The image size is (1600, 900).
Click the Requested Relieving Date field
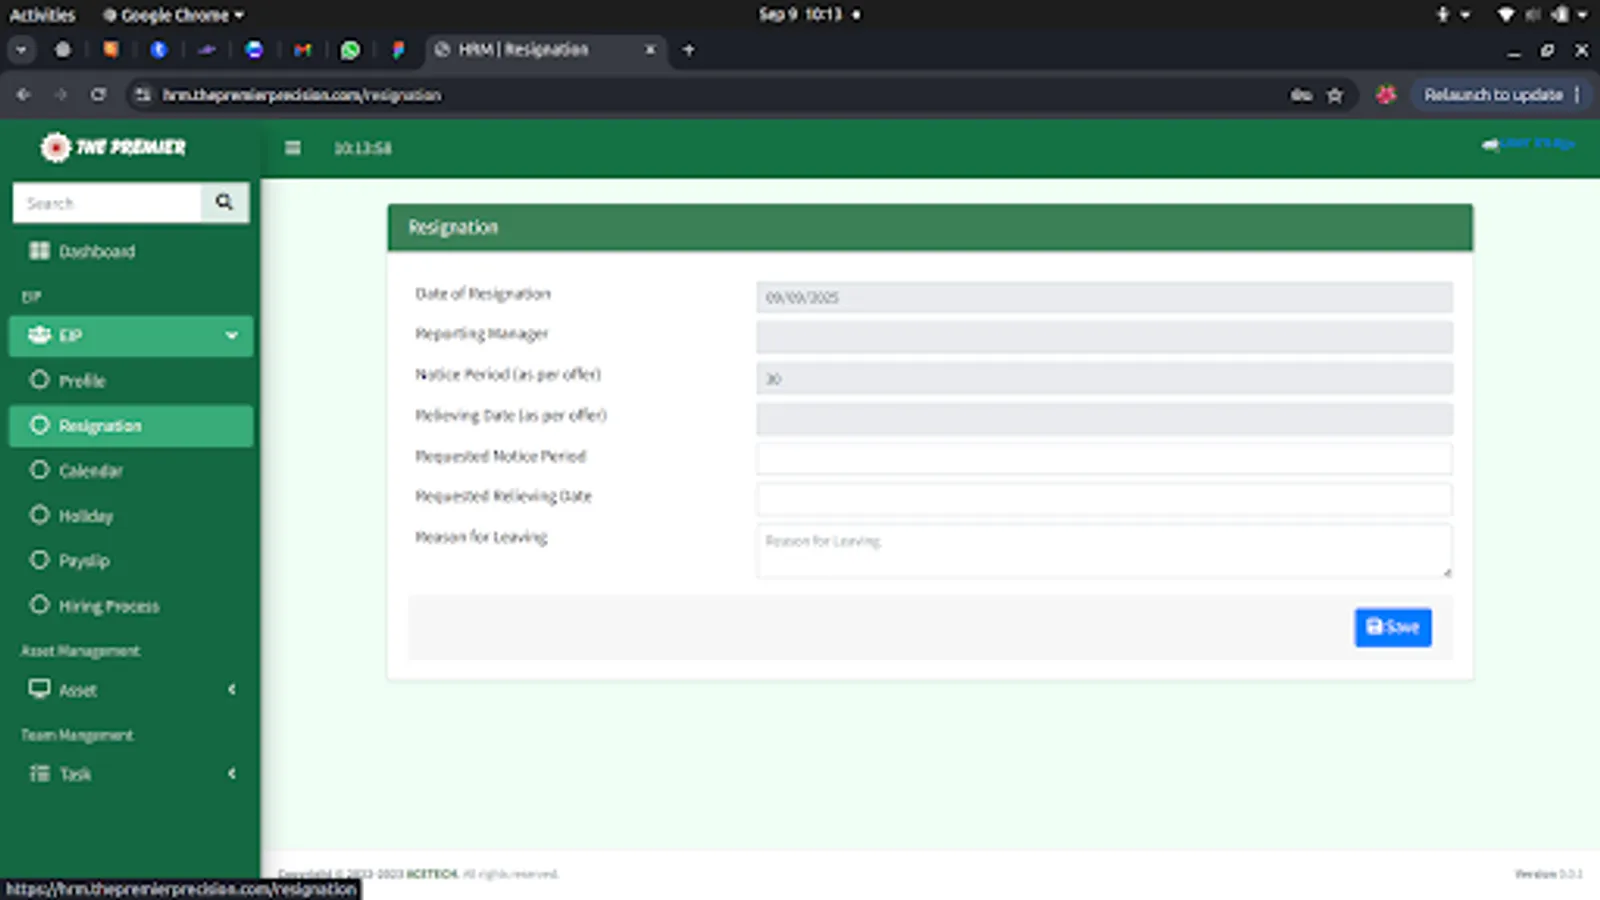coord(1104,498)
